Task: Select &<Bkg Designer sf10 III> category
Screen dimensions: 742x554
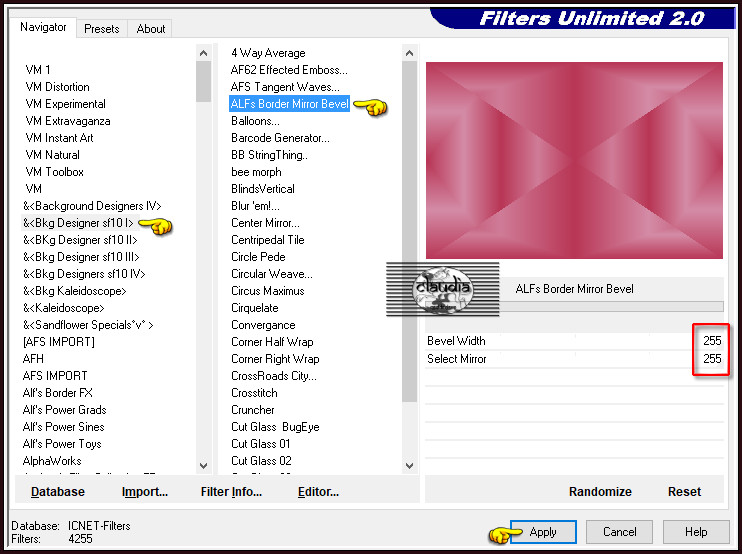Action: tap(81, 257)
